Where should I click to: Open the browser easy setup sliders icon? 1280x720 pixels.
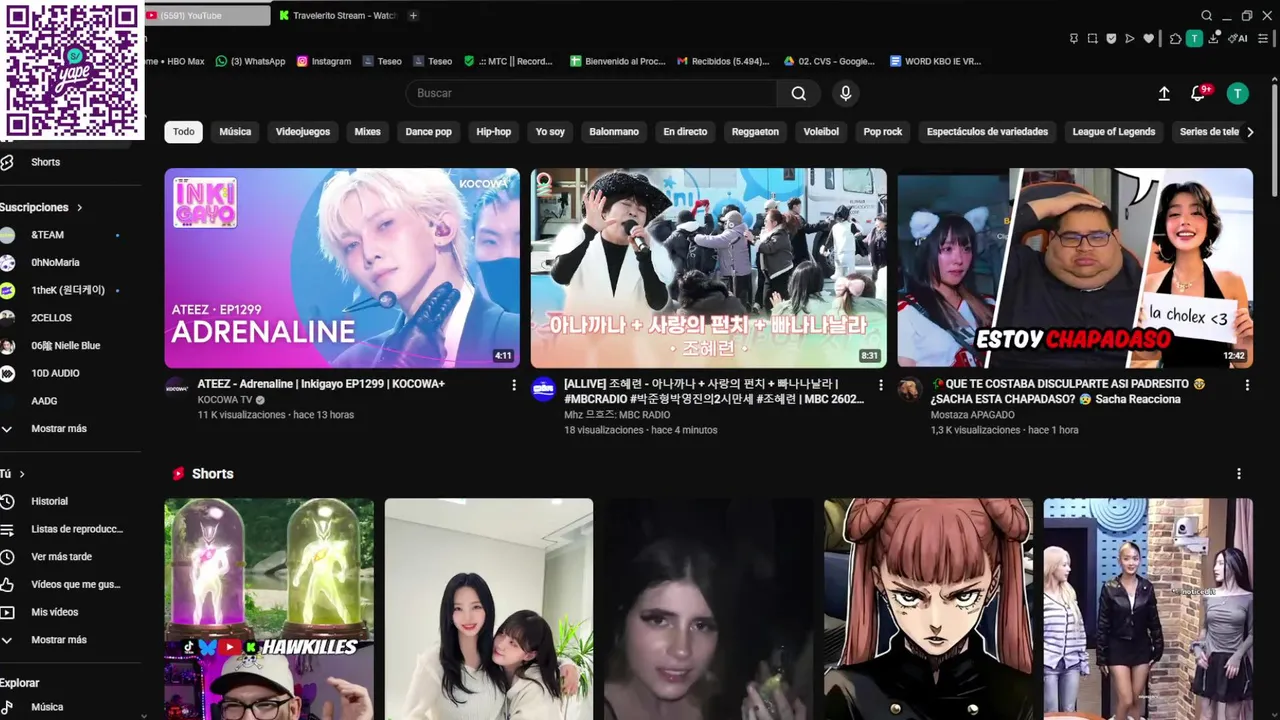pos(1265,39)
